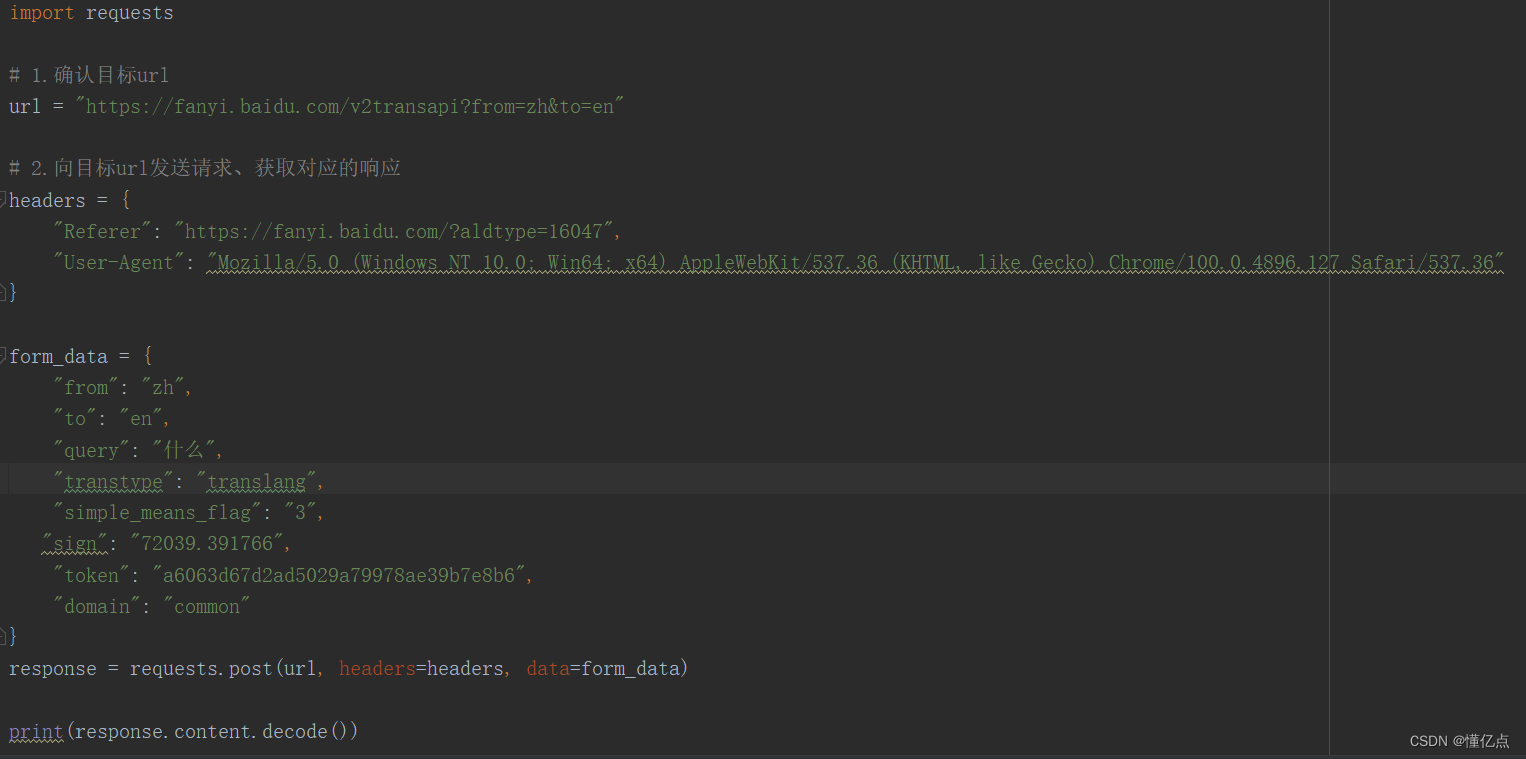
Task: Click the "form_data = {" variable name
Action: [x=58, y=356]
